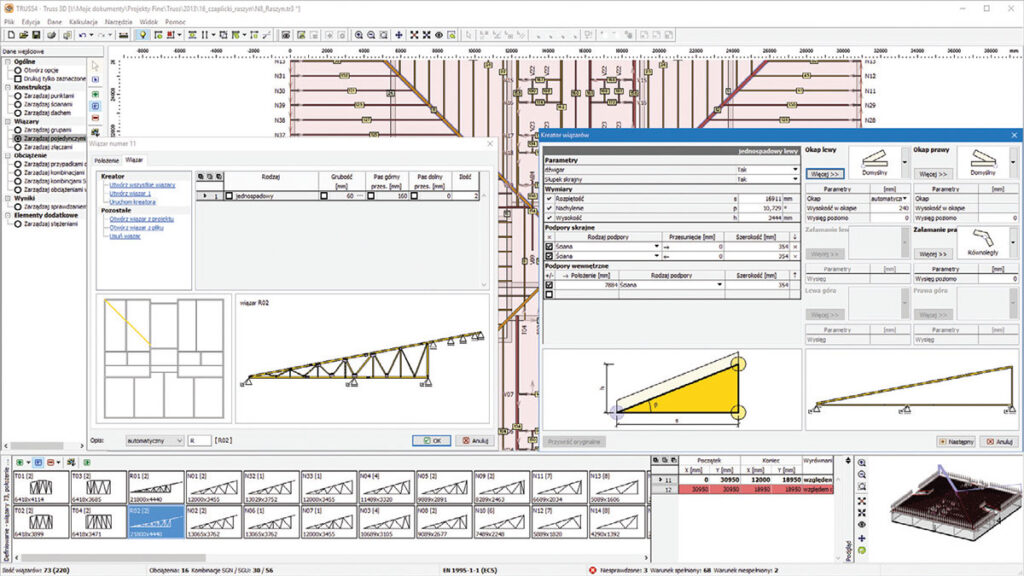
Task: Click Następny button in Kreator wiązarów
Action: [956, 441]
